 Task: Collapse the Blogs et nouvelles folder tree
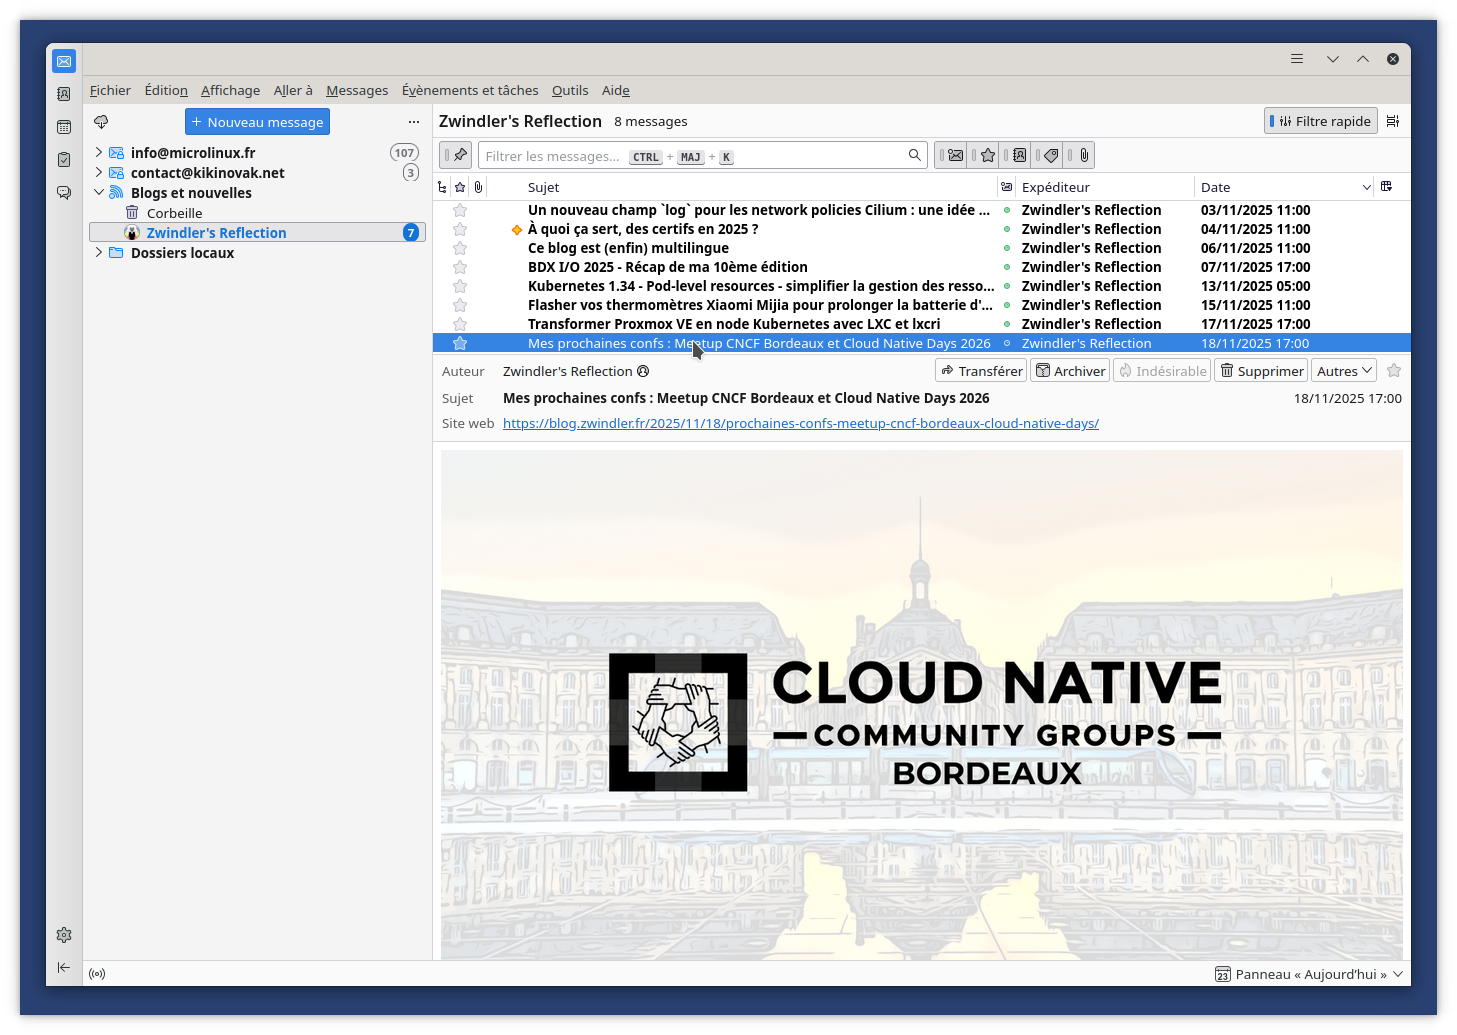pos(99,193)
